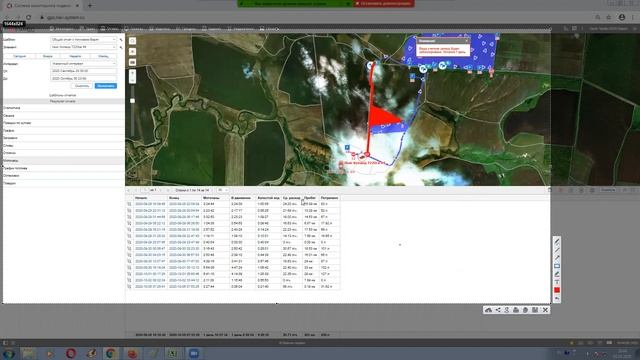Open the Поездки item at list bottom
Viewport: 640px width, 360px height.
coord(63,183)
